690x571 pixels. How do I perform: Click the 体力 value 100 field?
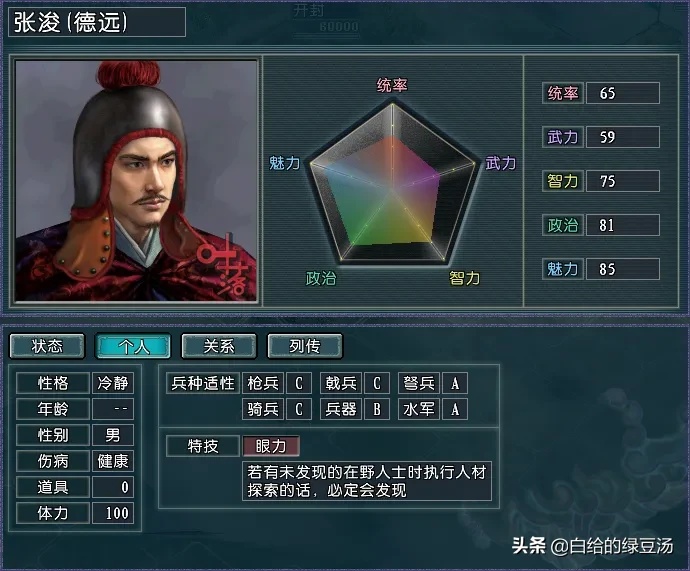click(113, 513)
